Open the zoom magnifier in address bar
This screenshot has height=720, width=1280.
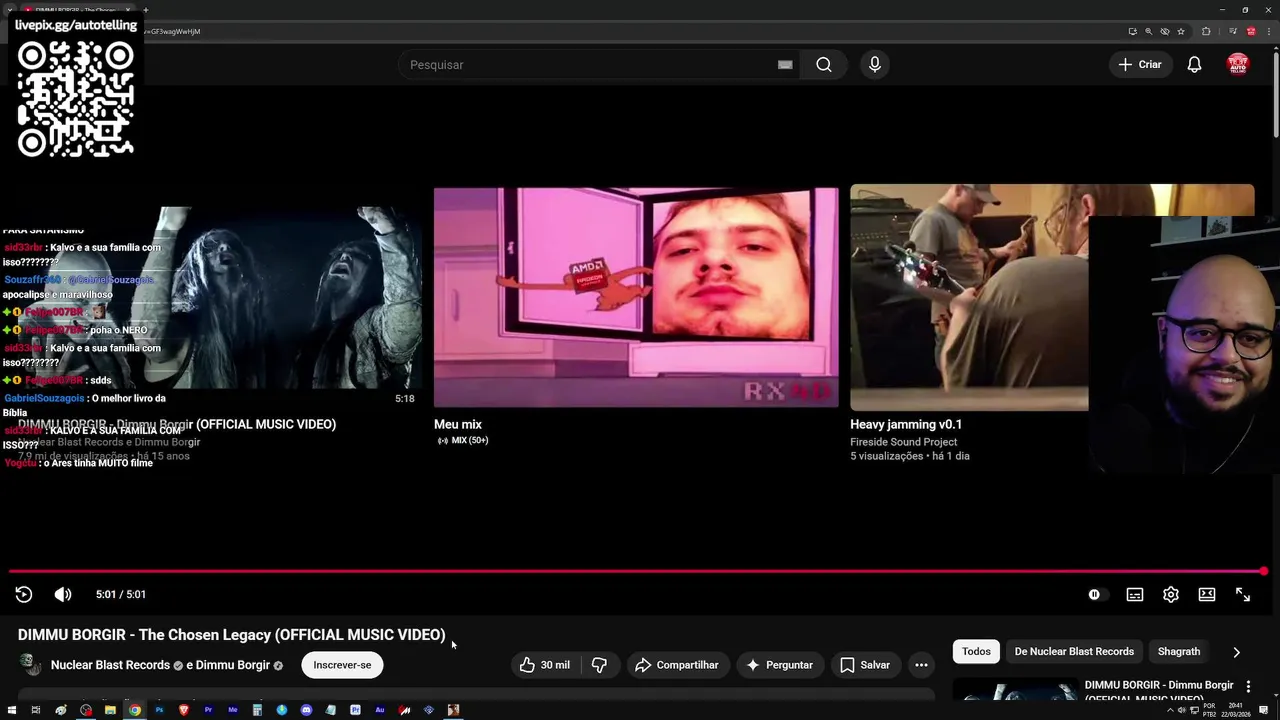(x=1149, y=31)
